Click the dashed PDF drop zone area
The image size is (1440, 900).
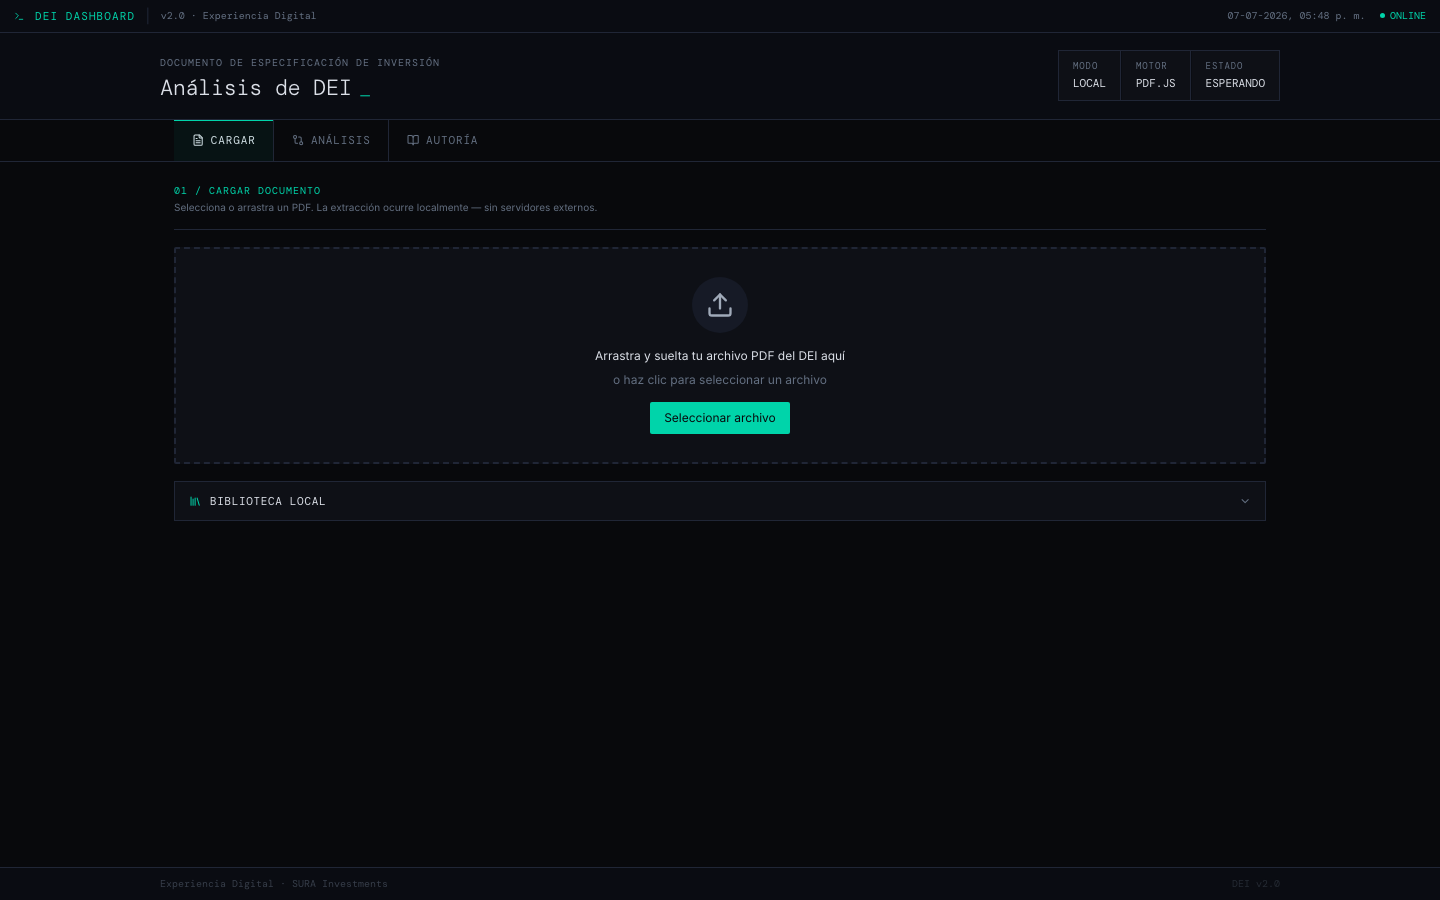point(720,355)
